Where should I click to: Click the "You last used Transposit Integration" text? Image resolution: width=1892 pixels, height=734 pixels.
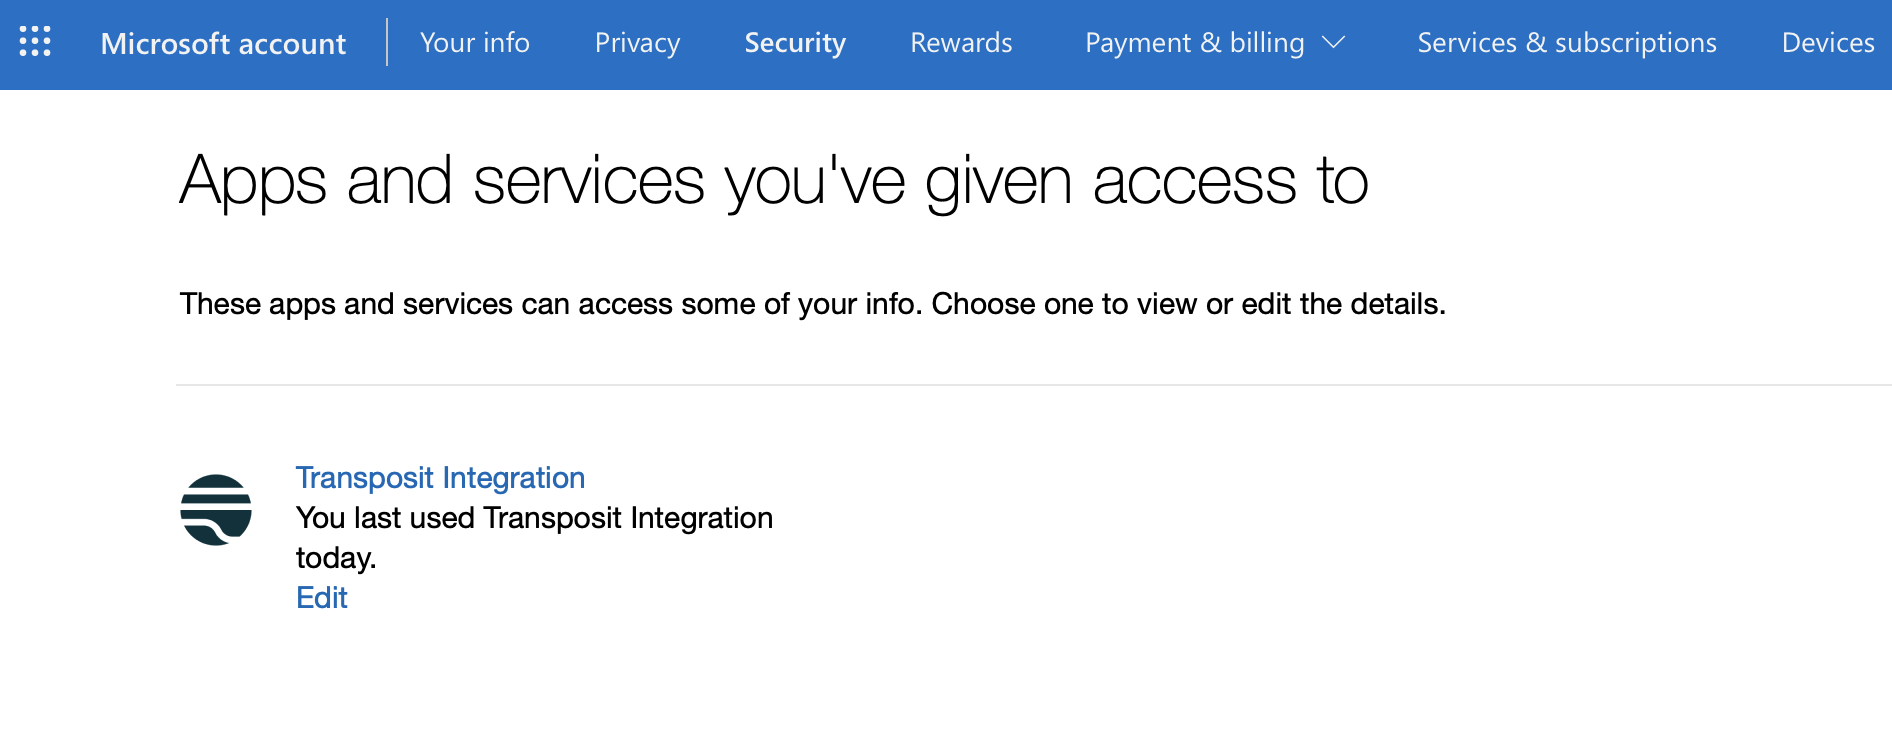[x=534, y=518]
